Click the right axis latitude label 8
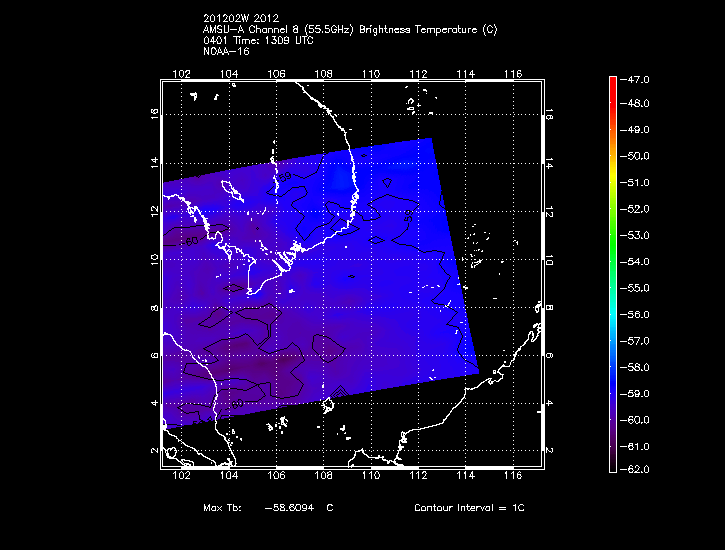The height and width of the screenshot is (550, 725). (x=549, y=307)
